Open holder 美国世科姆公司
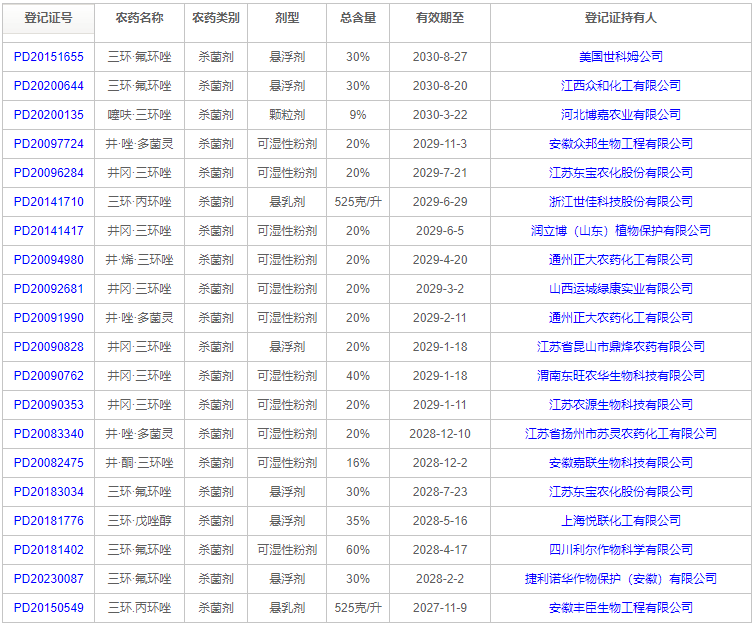 pos(621,57)
